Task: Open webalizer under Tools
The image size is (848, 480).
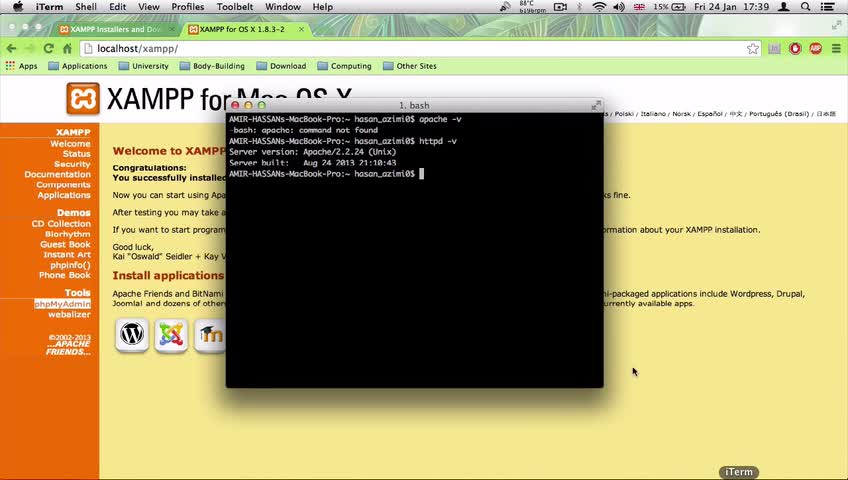Action: click(69, 315)
